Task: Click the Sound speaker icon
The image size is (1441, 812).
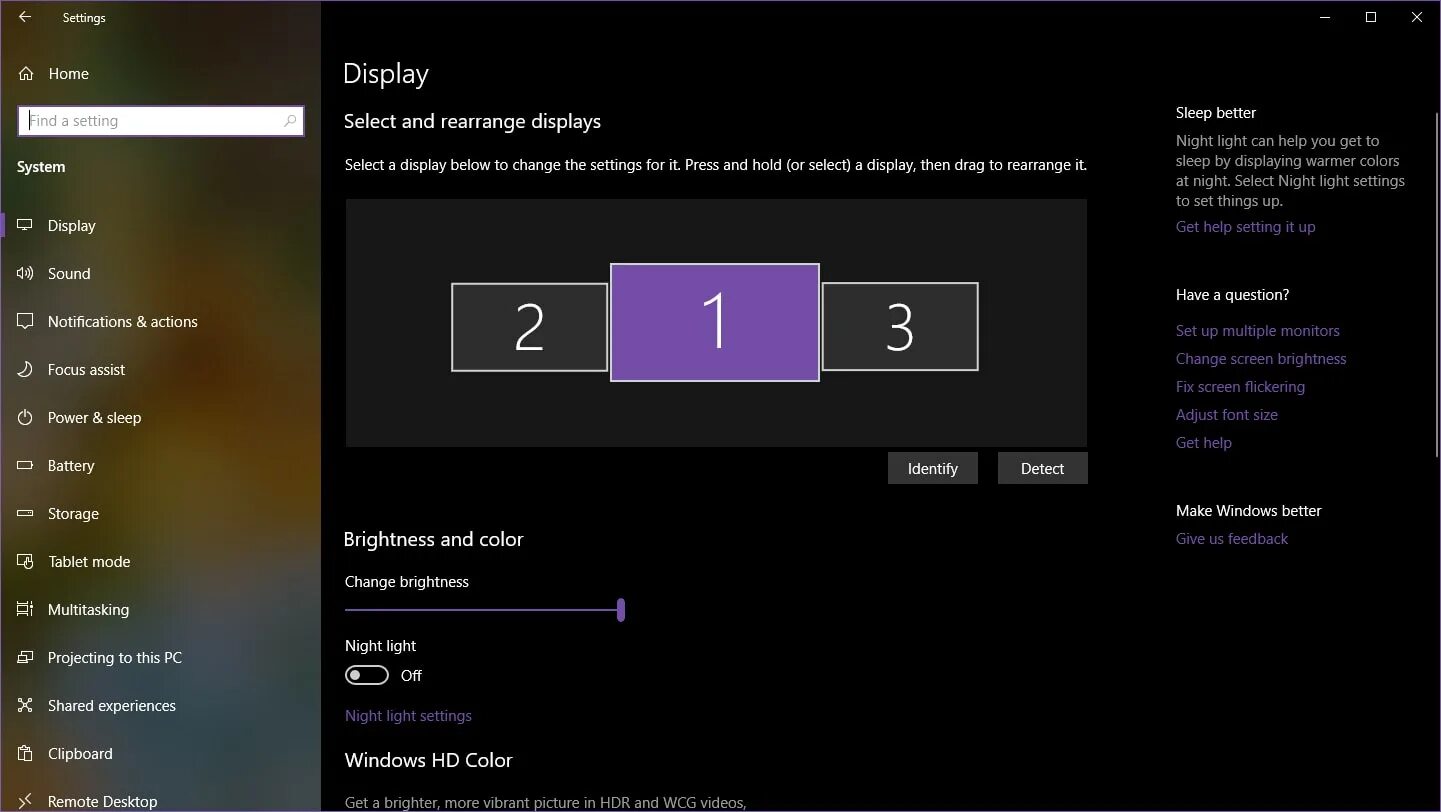Action: pyautogui.click(x=26, y=274)
